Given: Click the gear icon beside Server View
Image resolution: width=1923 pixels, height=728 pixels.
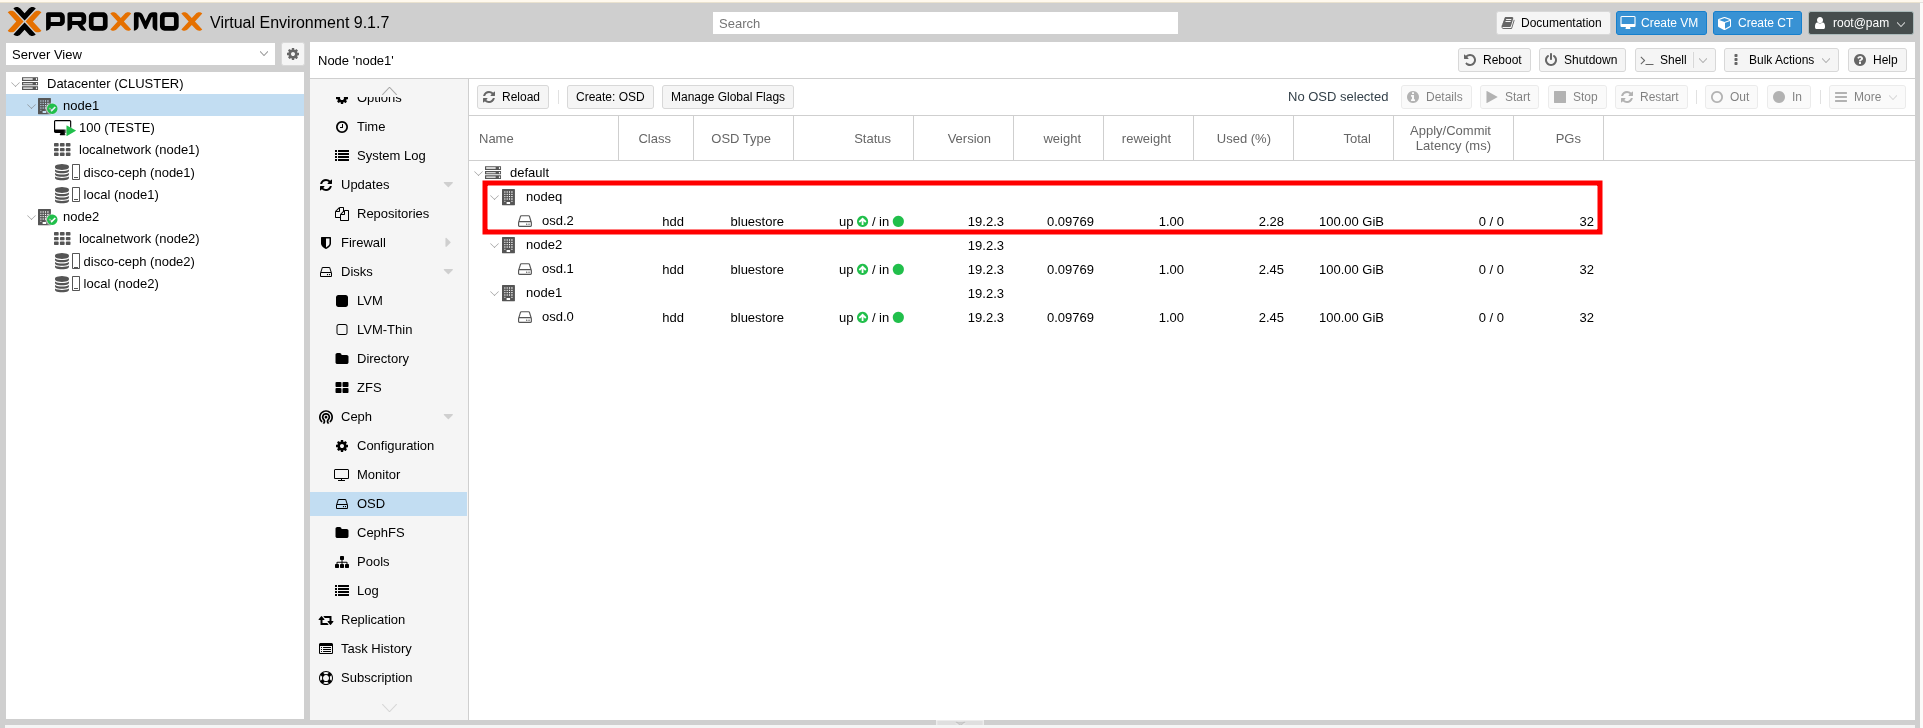Looking at the screenshot, I should (292, 54).
